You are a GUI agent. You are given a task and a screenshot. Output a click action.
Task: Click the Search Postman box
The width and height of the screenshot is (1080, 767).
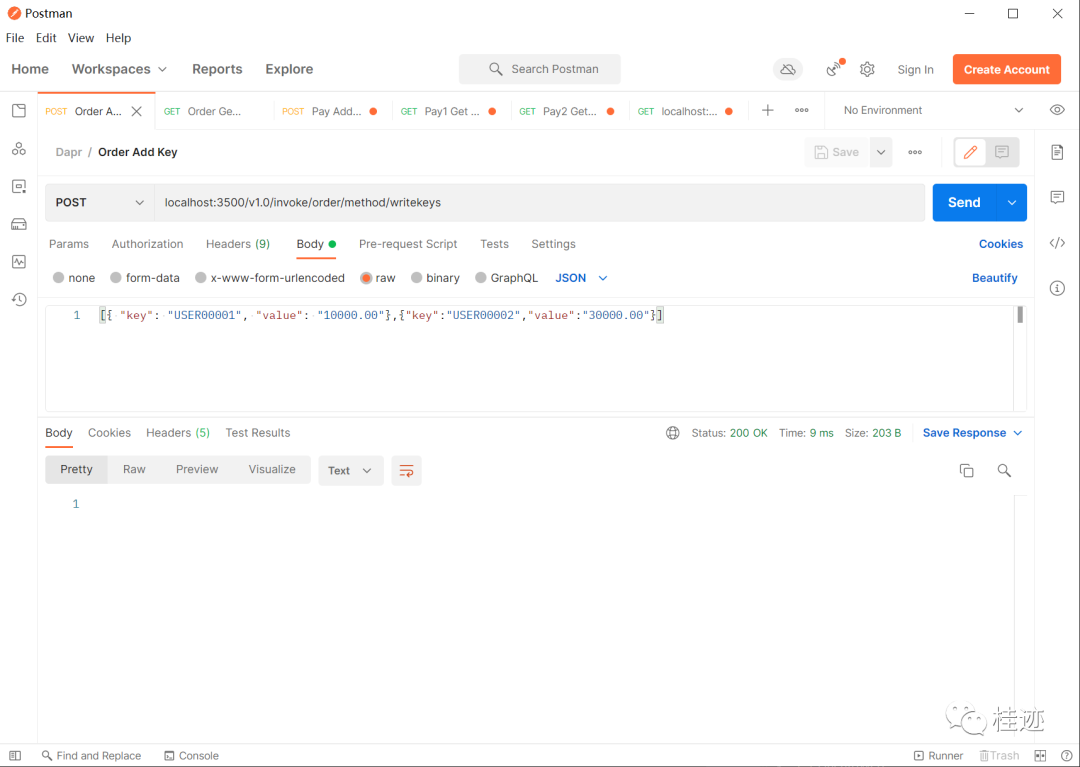click(x=539, y=70)
